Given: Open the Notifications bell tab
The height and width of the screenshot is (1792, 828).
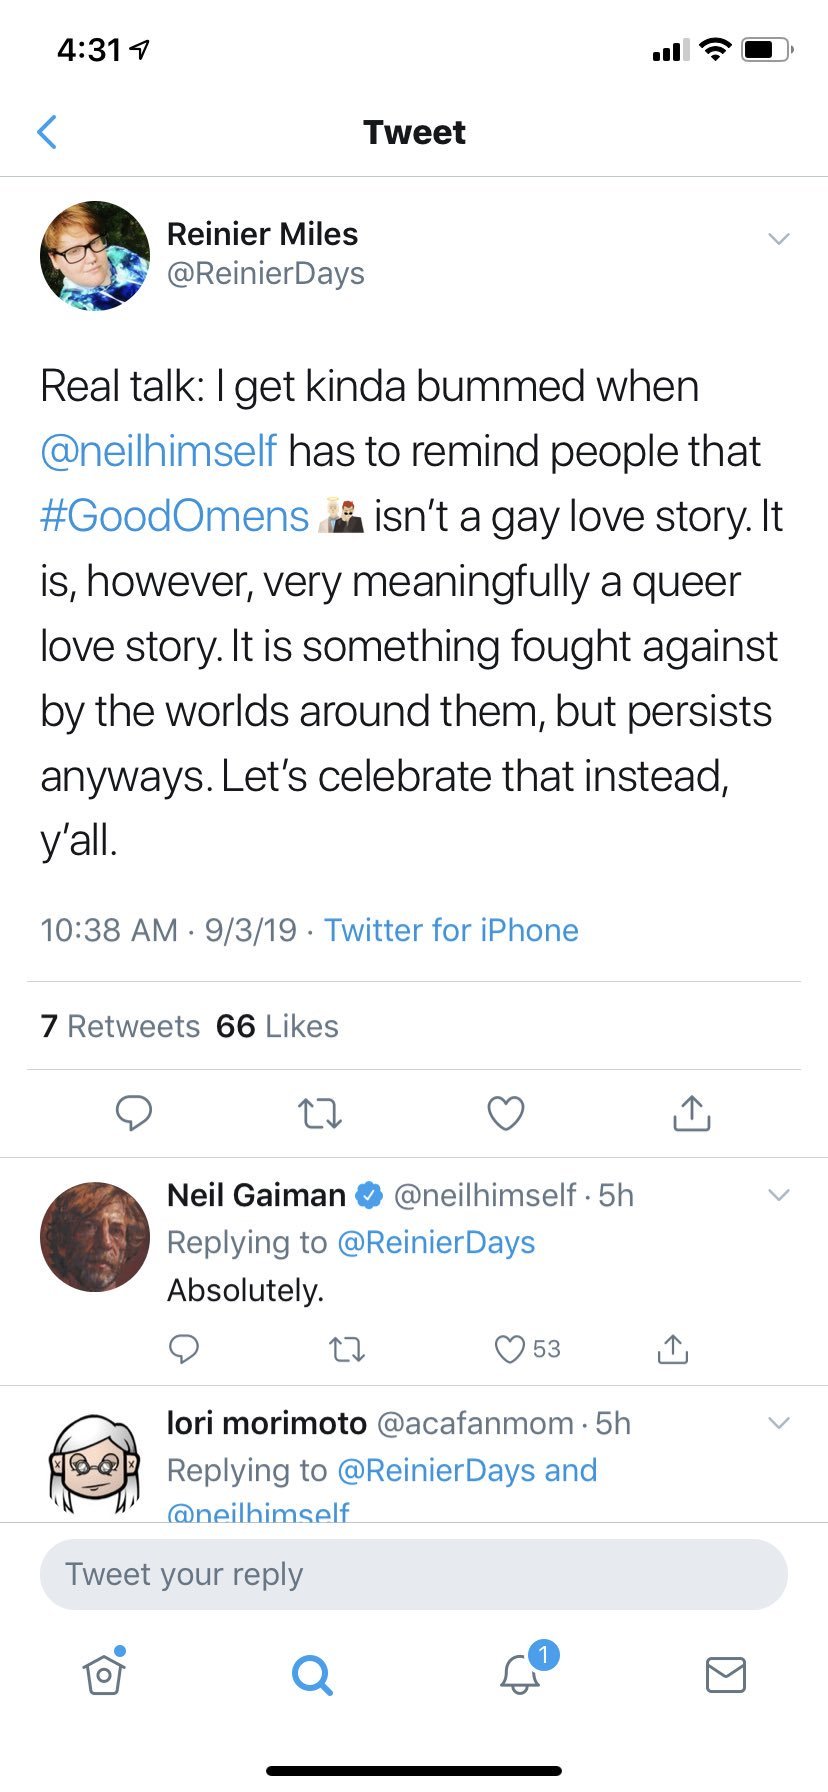Looking at the screenshot, I should [x=520, y=1673].
